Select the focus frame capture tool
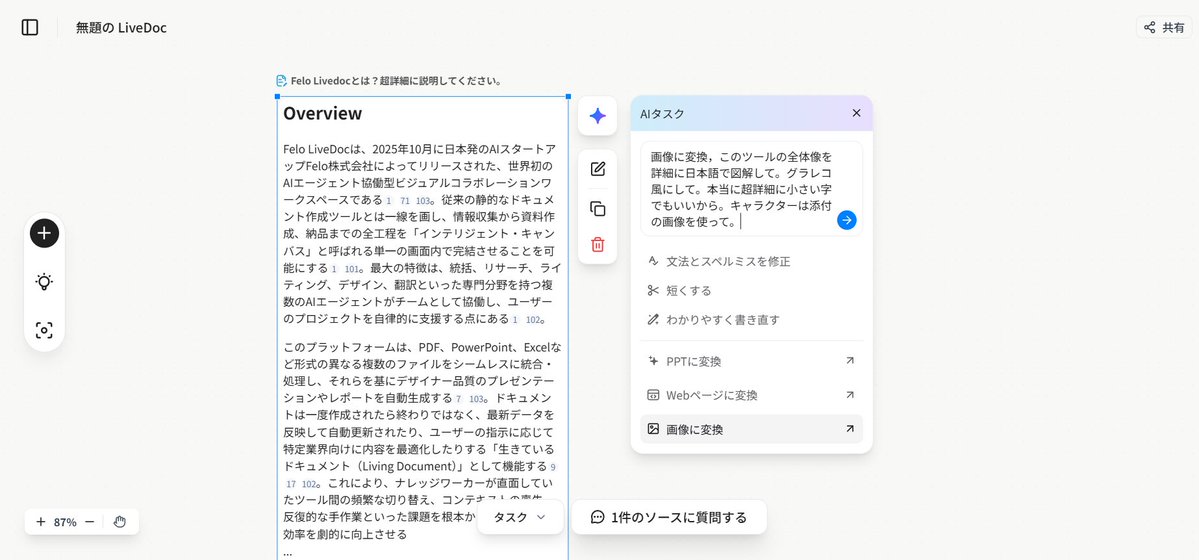Image resolution: width=1199 pixels, height=560 pixels. 44,330
